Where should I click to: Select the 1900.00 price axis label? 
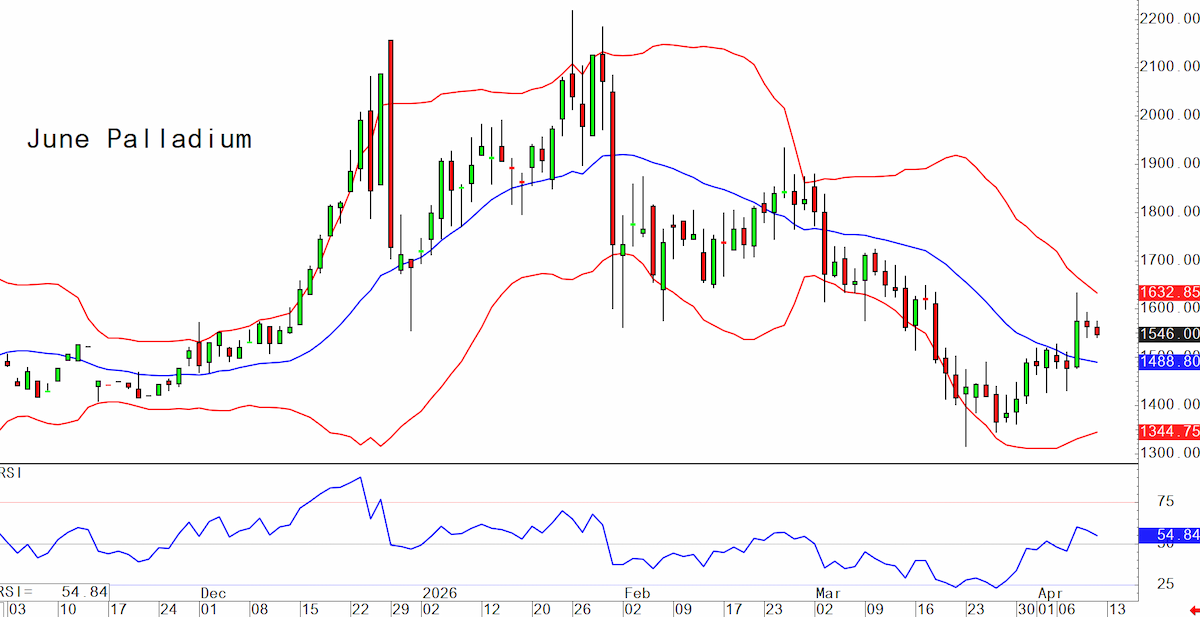click(1169, 163)
